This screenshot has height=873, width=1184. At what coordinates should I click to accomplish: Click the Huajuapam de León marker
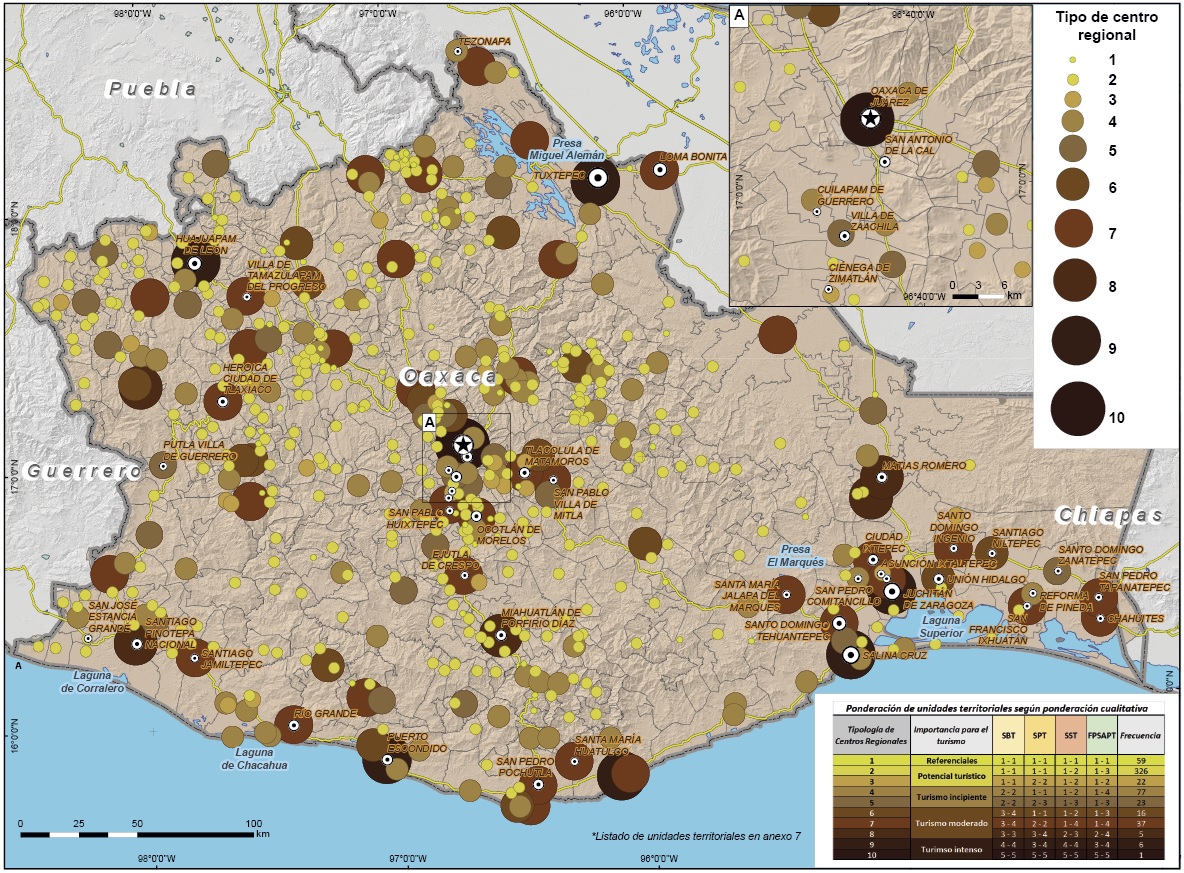pos(196,263)
